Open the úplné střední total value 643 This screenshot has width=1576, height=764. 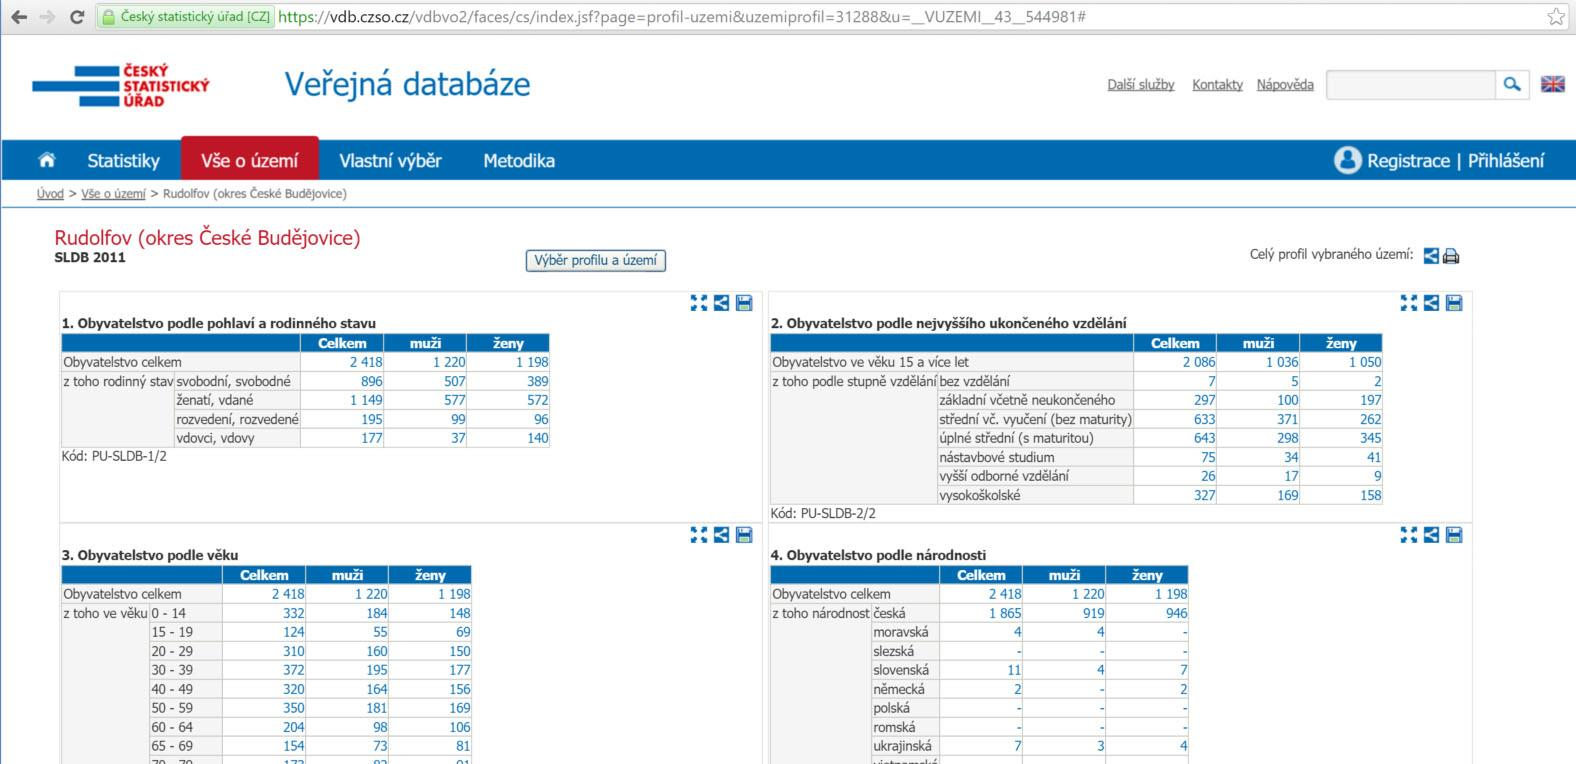1205,438
